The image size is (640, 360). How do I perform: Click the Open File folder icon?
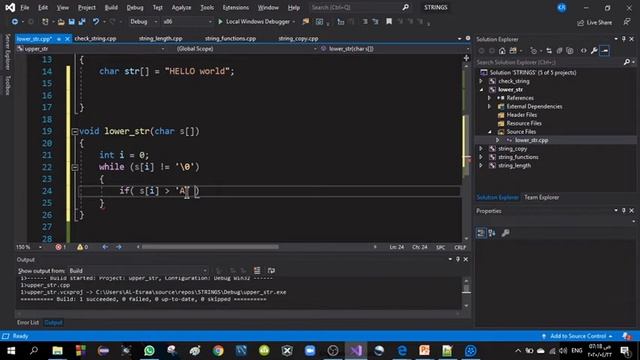(x=61, y=22)
